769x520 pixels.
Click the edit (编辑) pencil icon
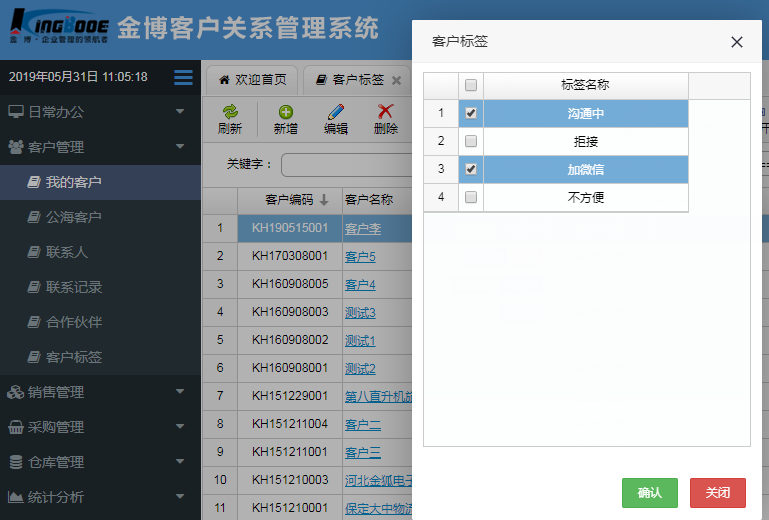(336, 113)
